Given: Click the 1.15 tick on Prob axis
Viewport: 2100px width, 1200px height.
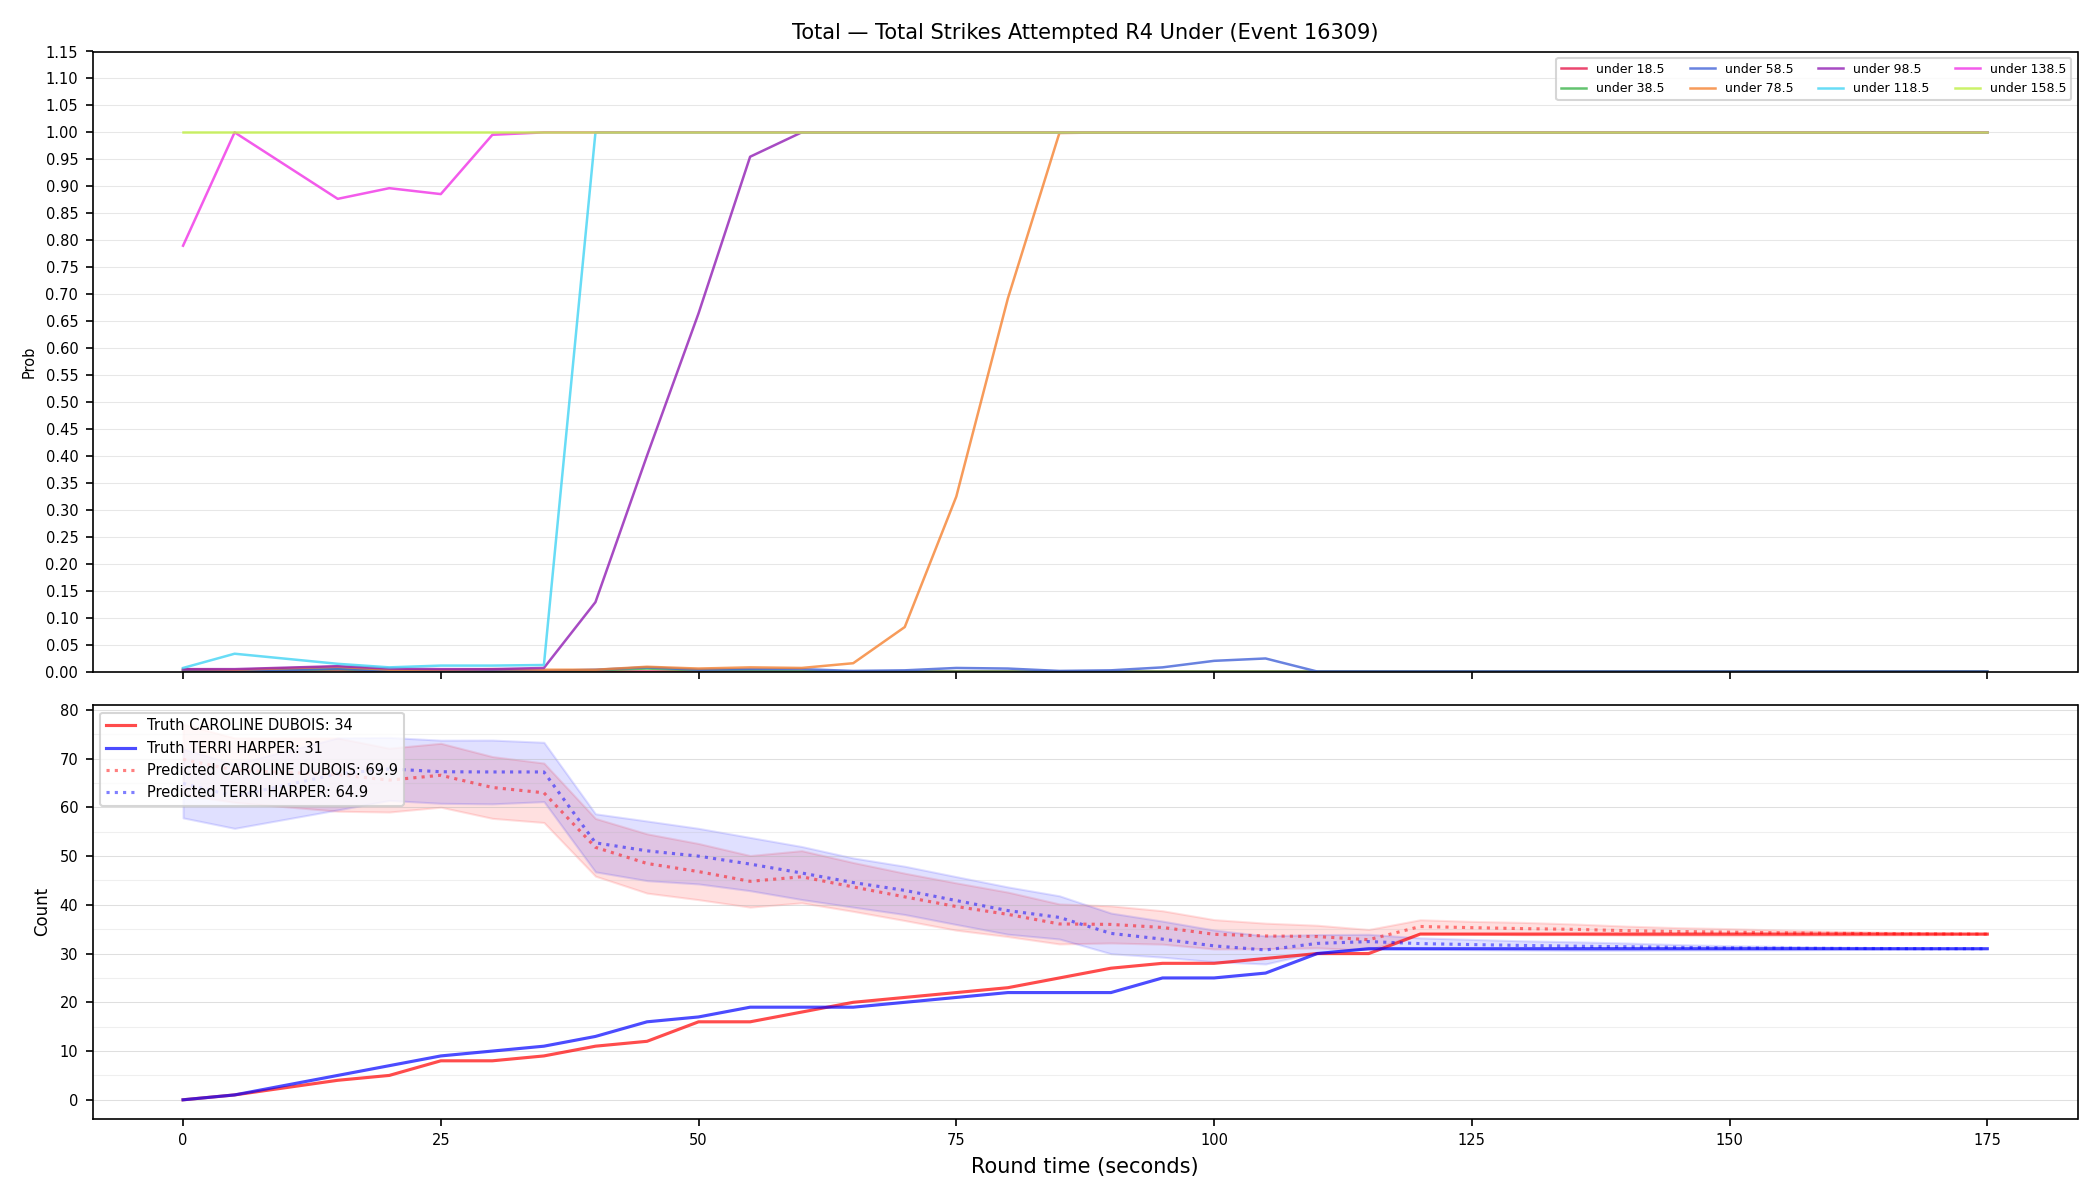Looking at the screenshot, I should tap(62, 52).
